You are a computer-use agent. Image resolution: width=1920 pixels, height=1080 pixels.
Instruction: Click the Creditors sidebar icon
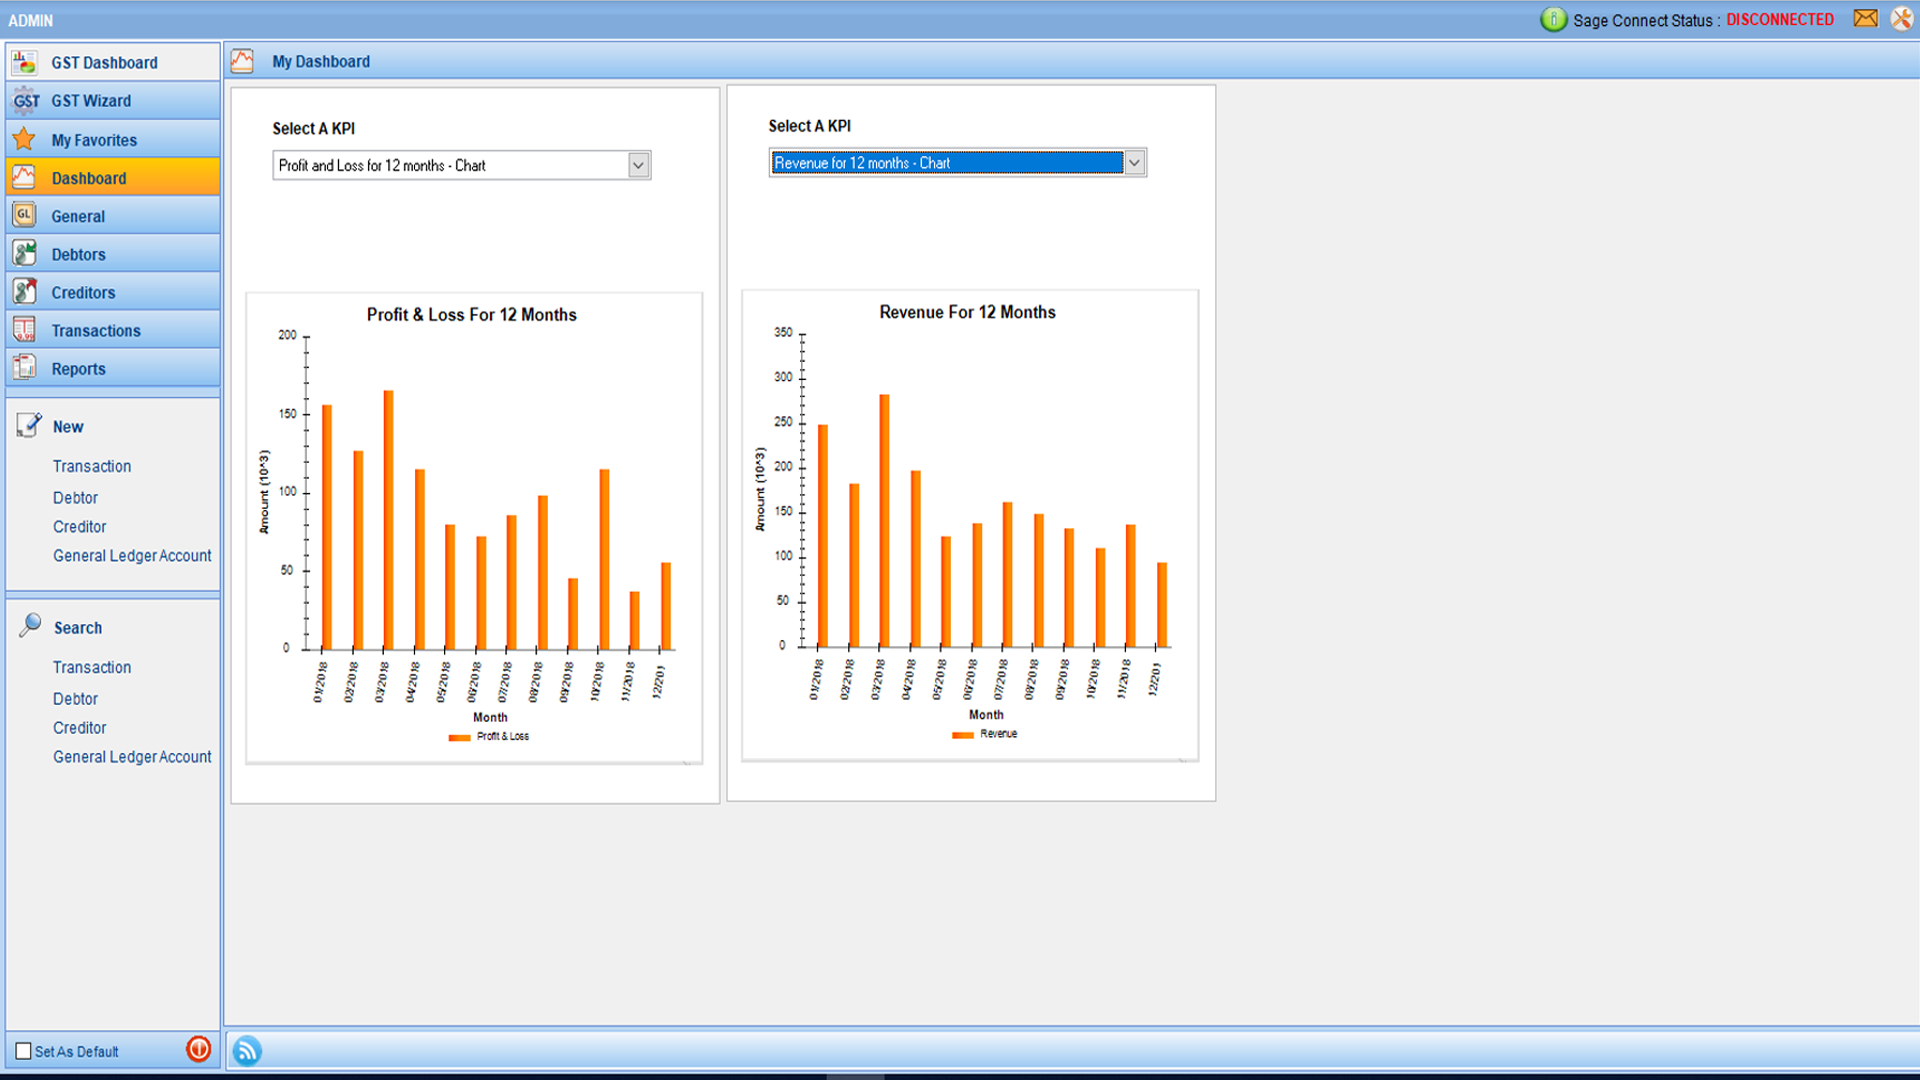[25, 292]
